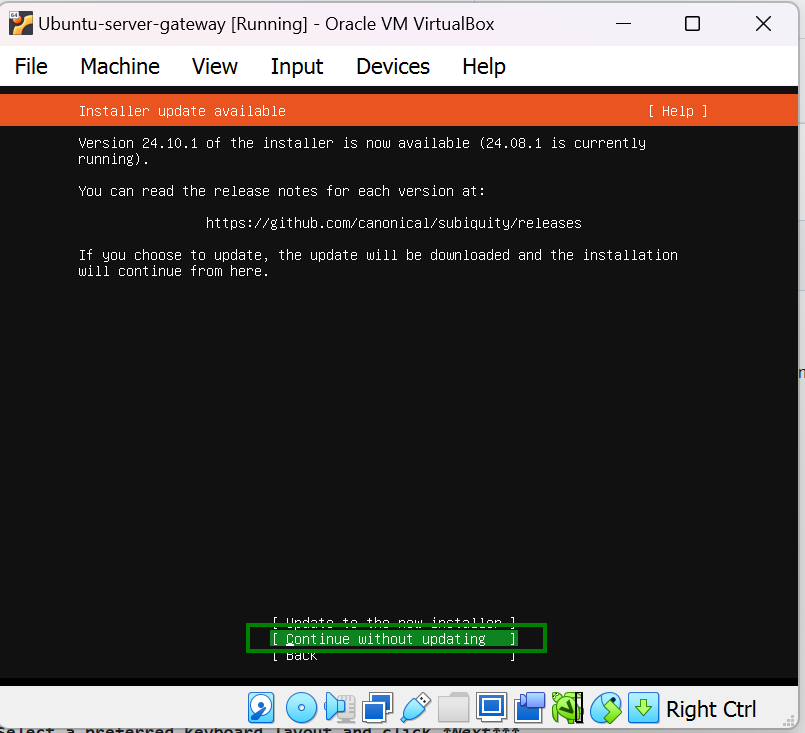Viewport: 805px width, 733px height.
Task: Click the 'You can read the release notes' line
Action: click(281, 191)
